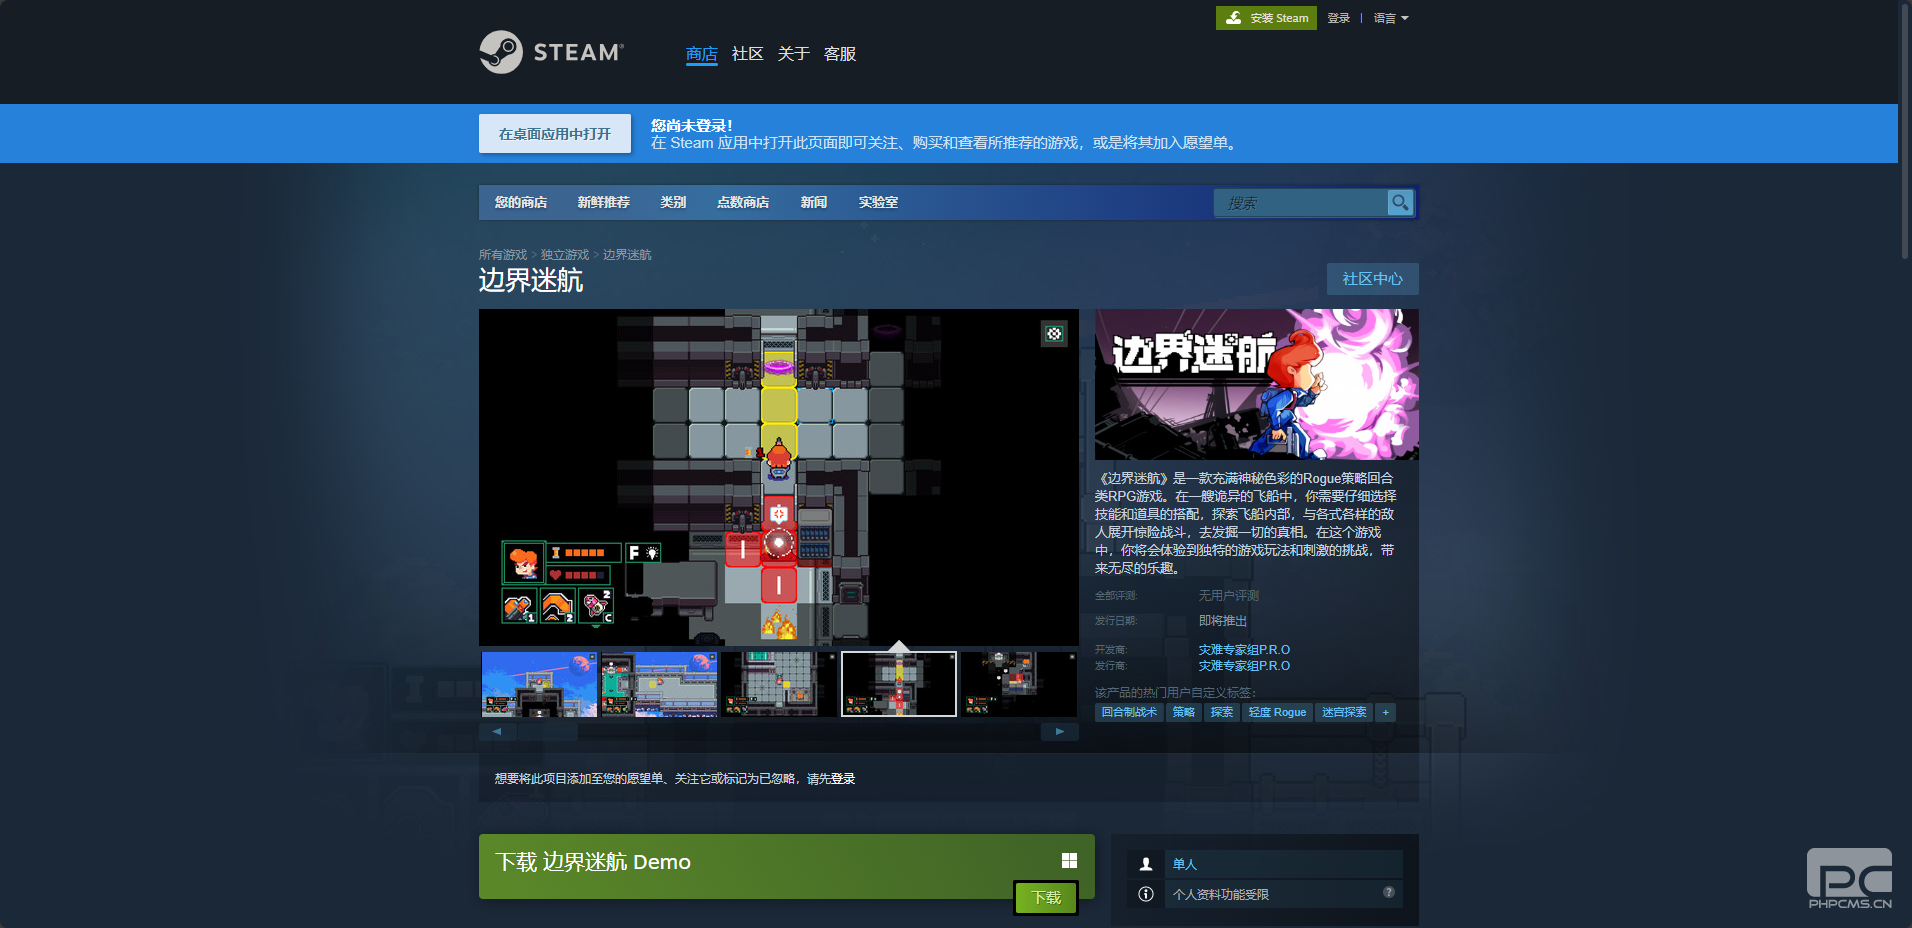
Task: Open the 您的商店 menu
Action: 521,202
